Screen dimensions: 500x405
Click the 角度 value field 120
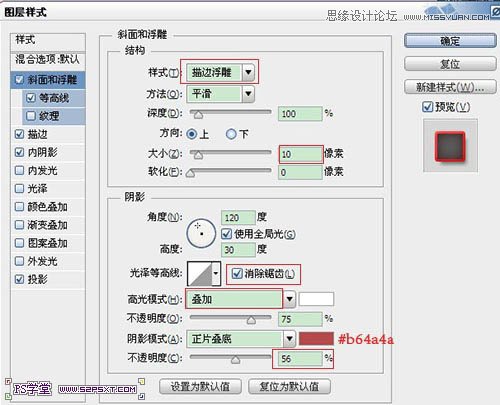tap(238, 218)
